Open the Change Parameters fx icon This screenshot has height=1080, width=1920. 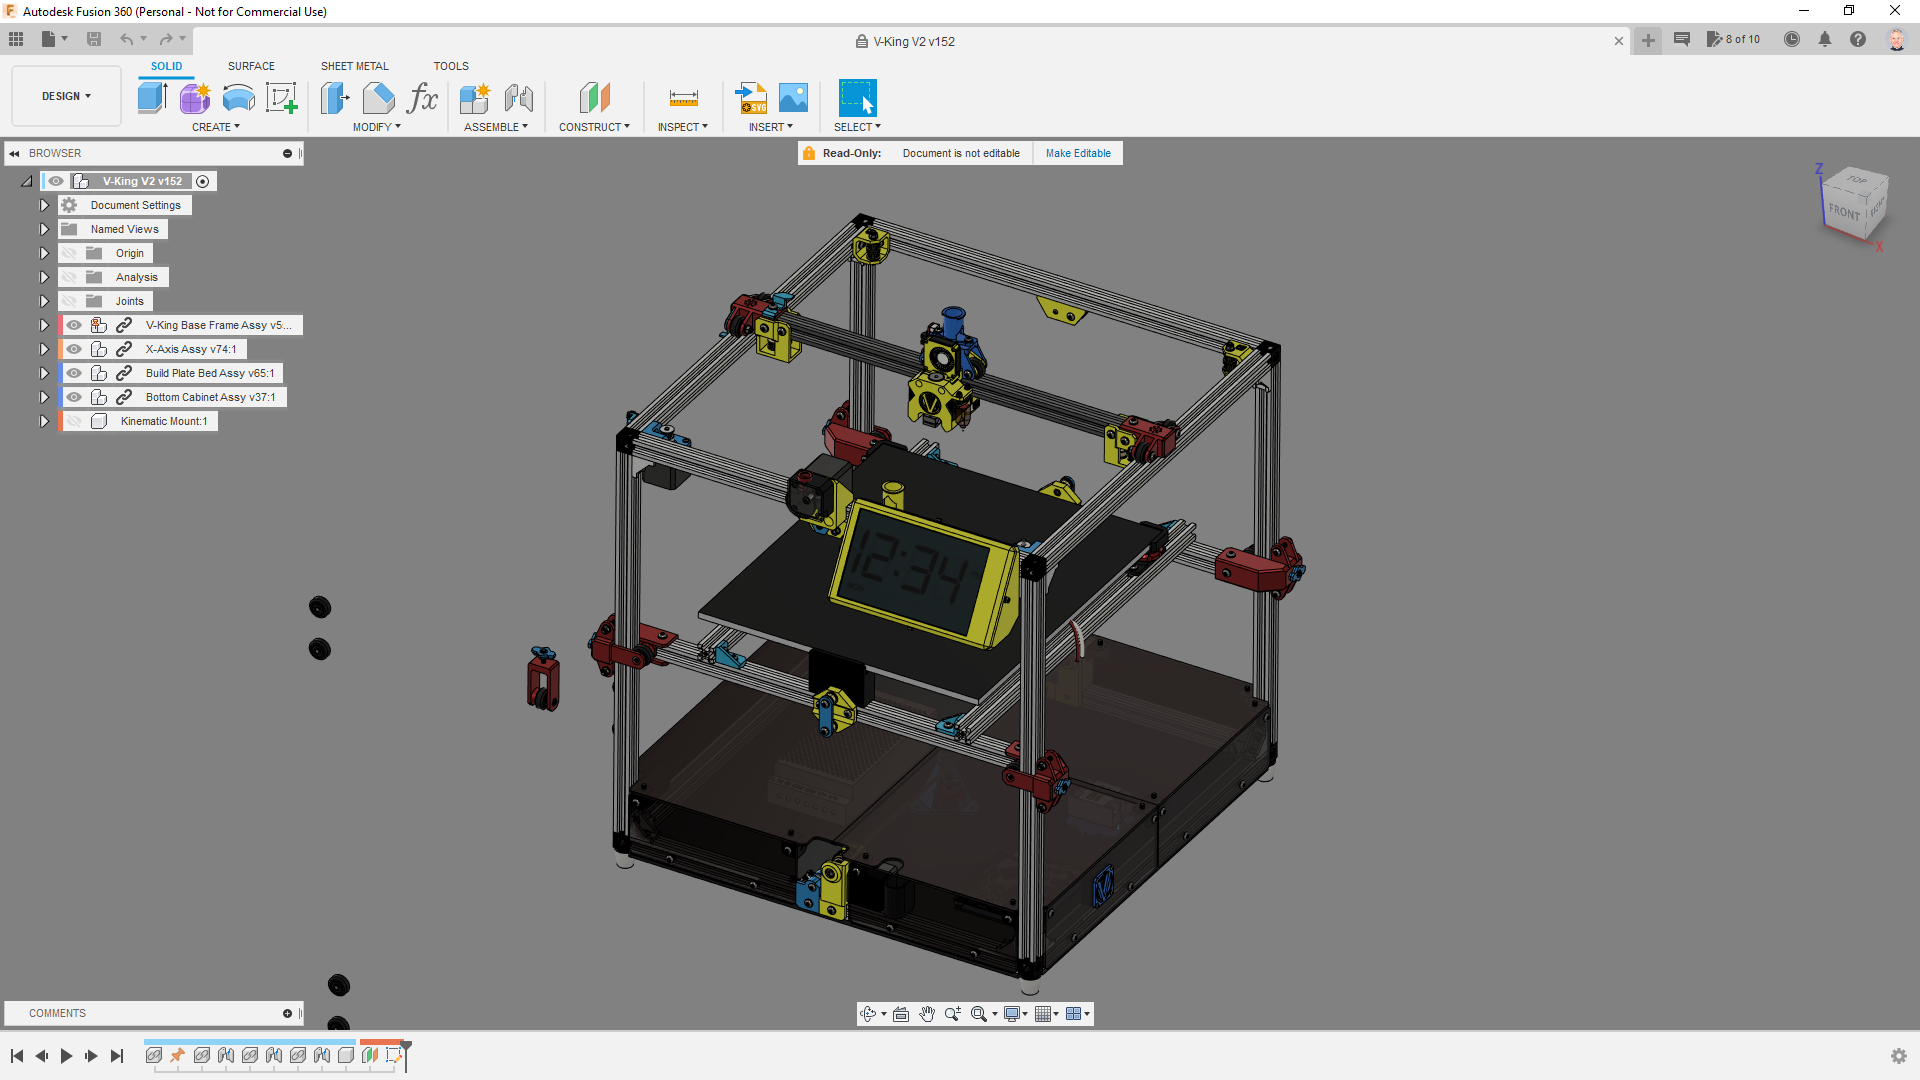pyautogui.click(x=423, y=98)
